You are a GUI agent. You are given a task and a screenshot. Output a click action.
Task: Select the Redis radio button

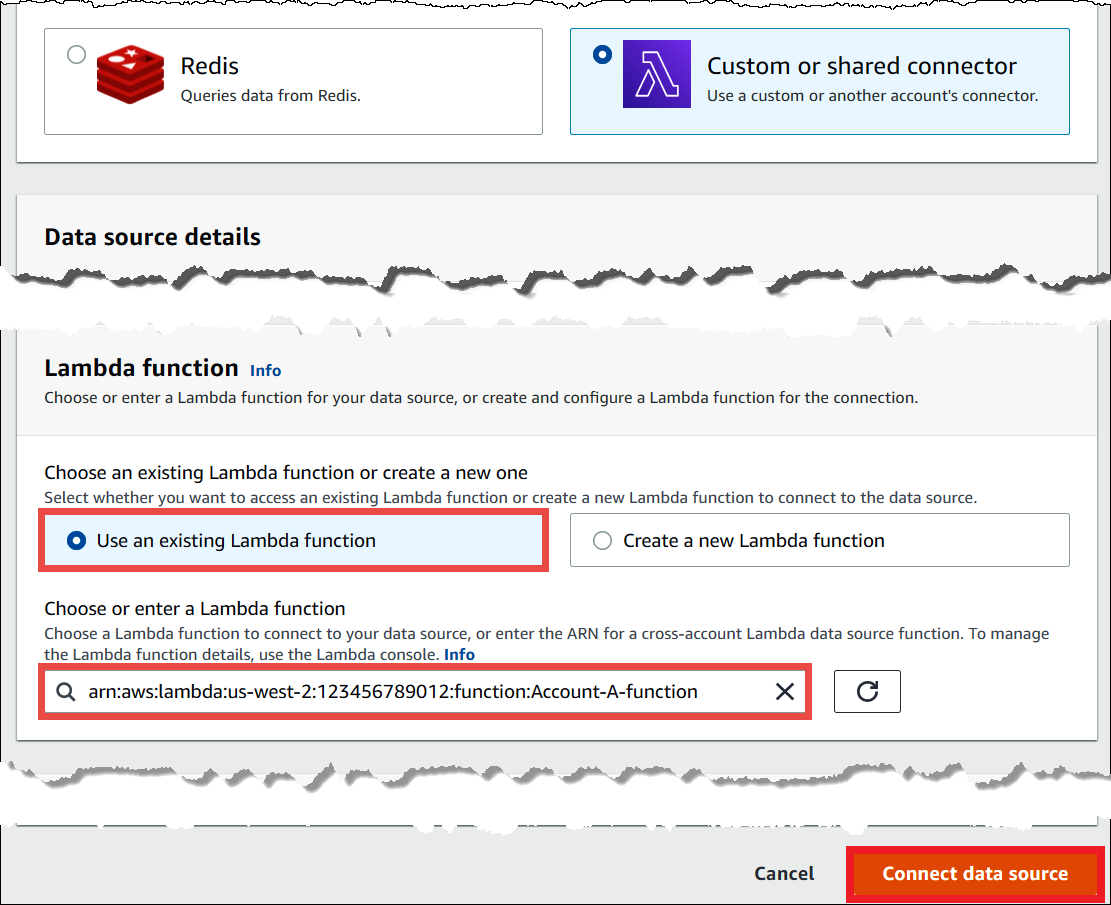coord(76,55)
